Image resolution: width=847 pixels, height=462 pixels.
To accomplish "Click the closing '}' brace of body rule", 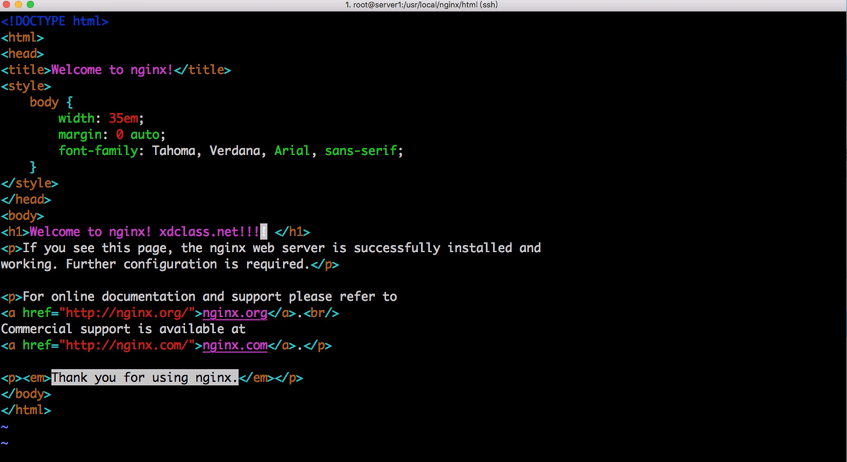I will pyautogui.click(x=33, y=167).
